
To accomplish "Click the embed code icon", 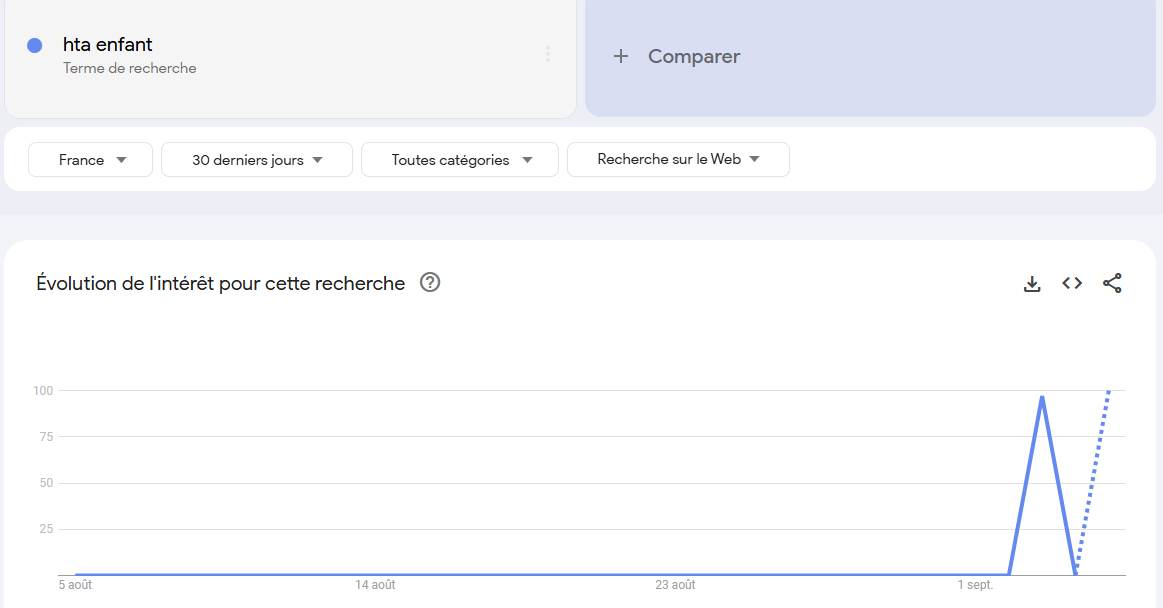I will coord(1072,284).
